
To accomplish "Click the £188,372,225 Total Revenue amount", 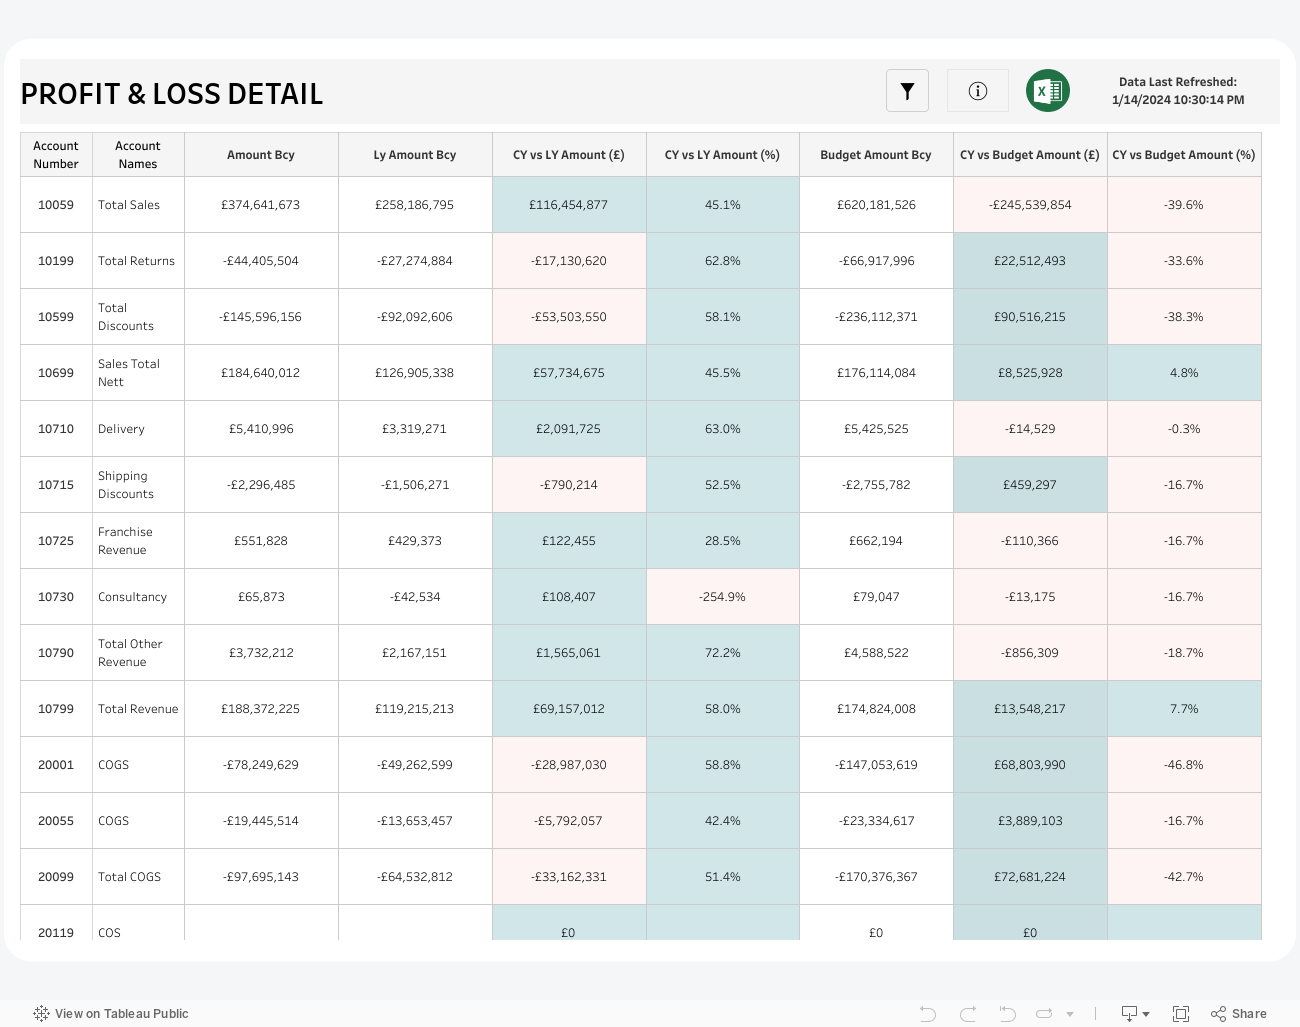I will pos(261,709).
